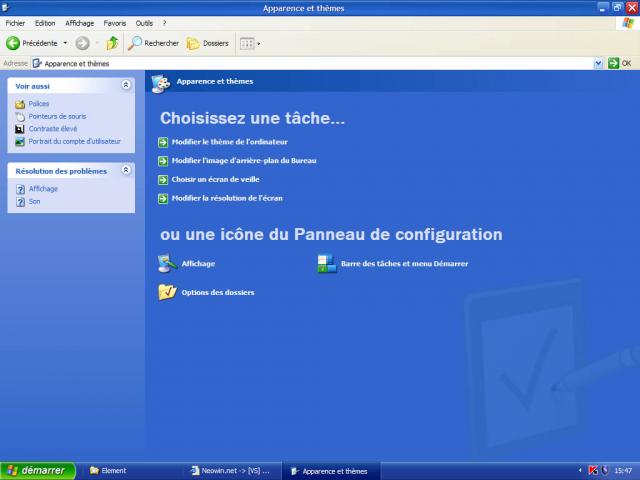Image resolution: width=640 pixels, height=480 pixels.
Task: Click the Apparence et thèmes taskbar button
Action: 331,471
